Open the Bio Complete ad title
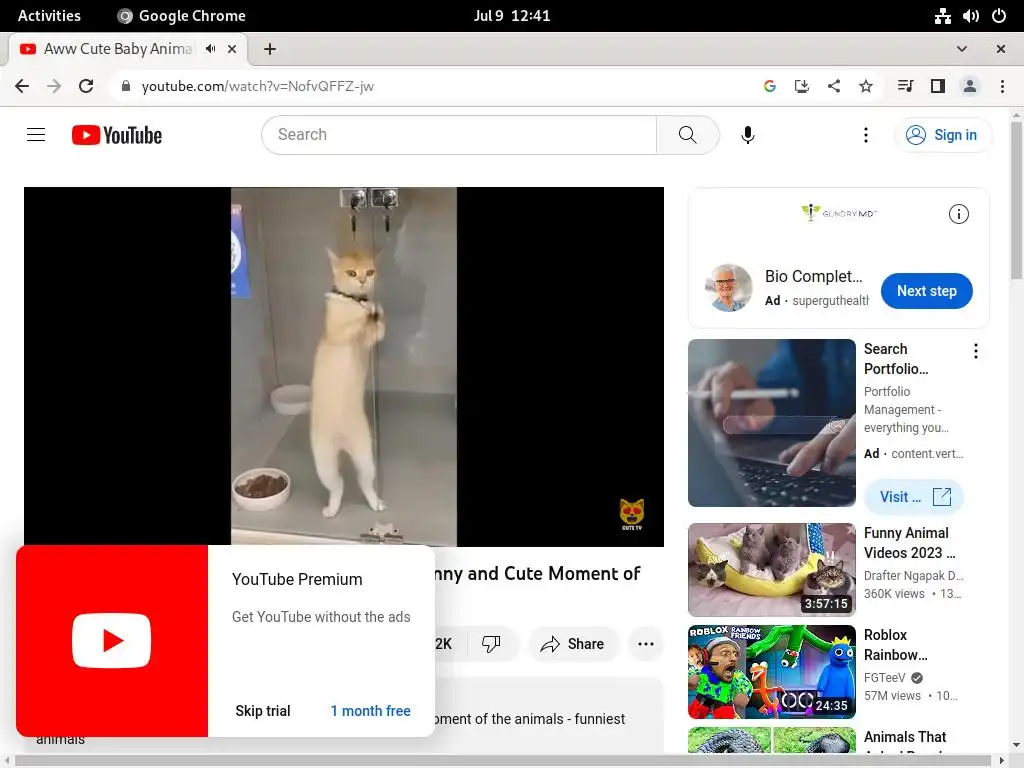Image resolution: width=1024 pixels, height=768 pixels. (813, 276)
